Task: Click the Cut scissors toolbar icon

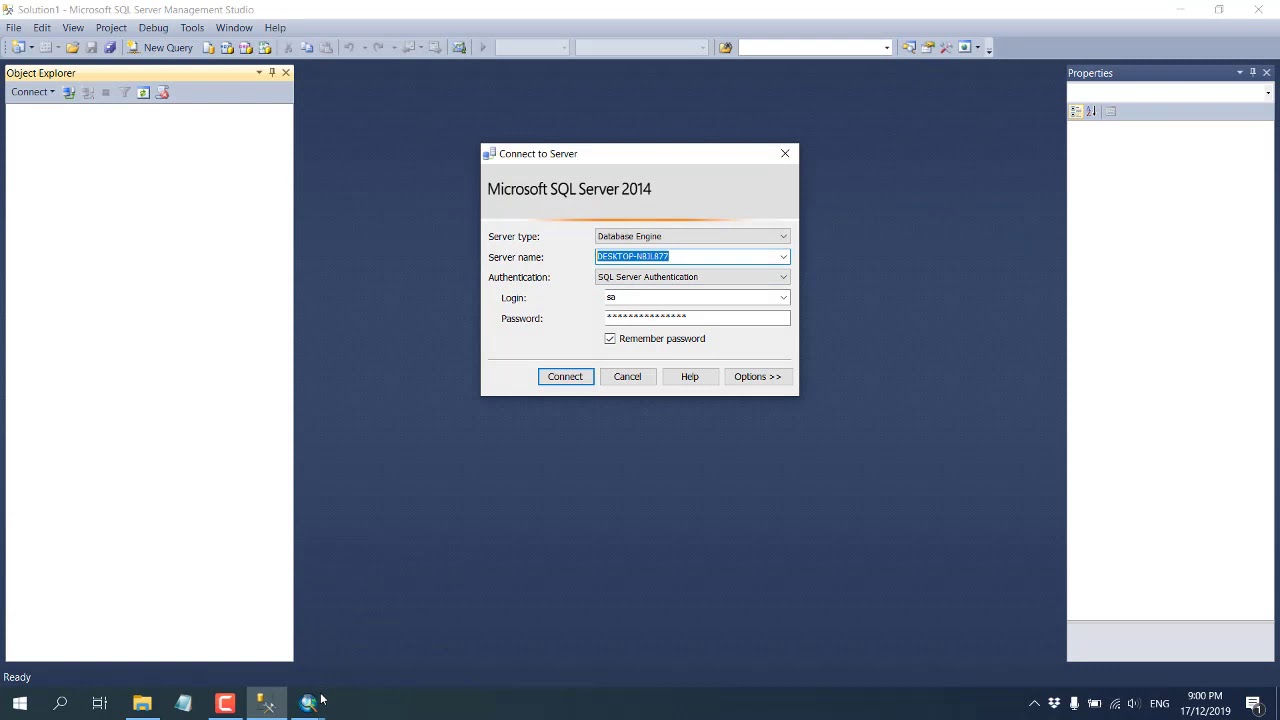Action: coord(288,47)
